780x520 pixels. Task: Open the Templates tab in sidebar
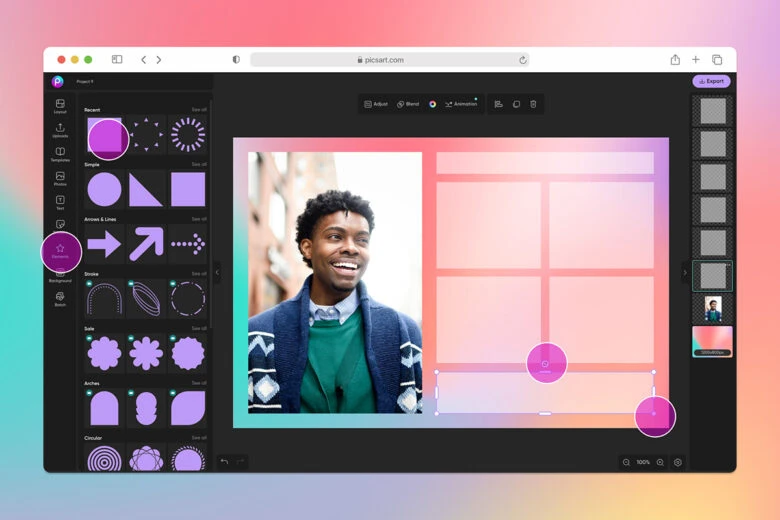coord(60,153)
